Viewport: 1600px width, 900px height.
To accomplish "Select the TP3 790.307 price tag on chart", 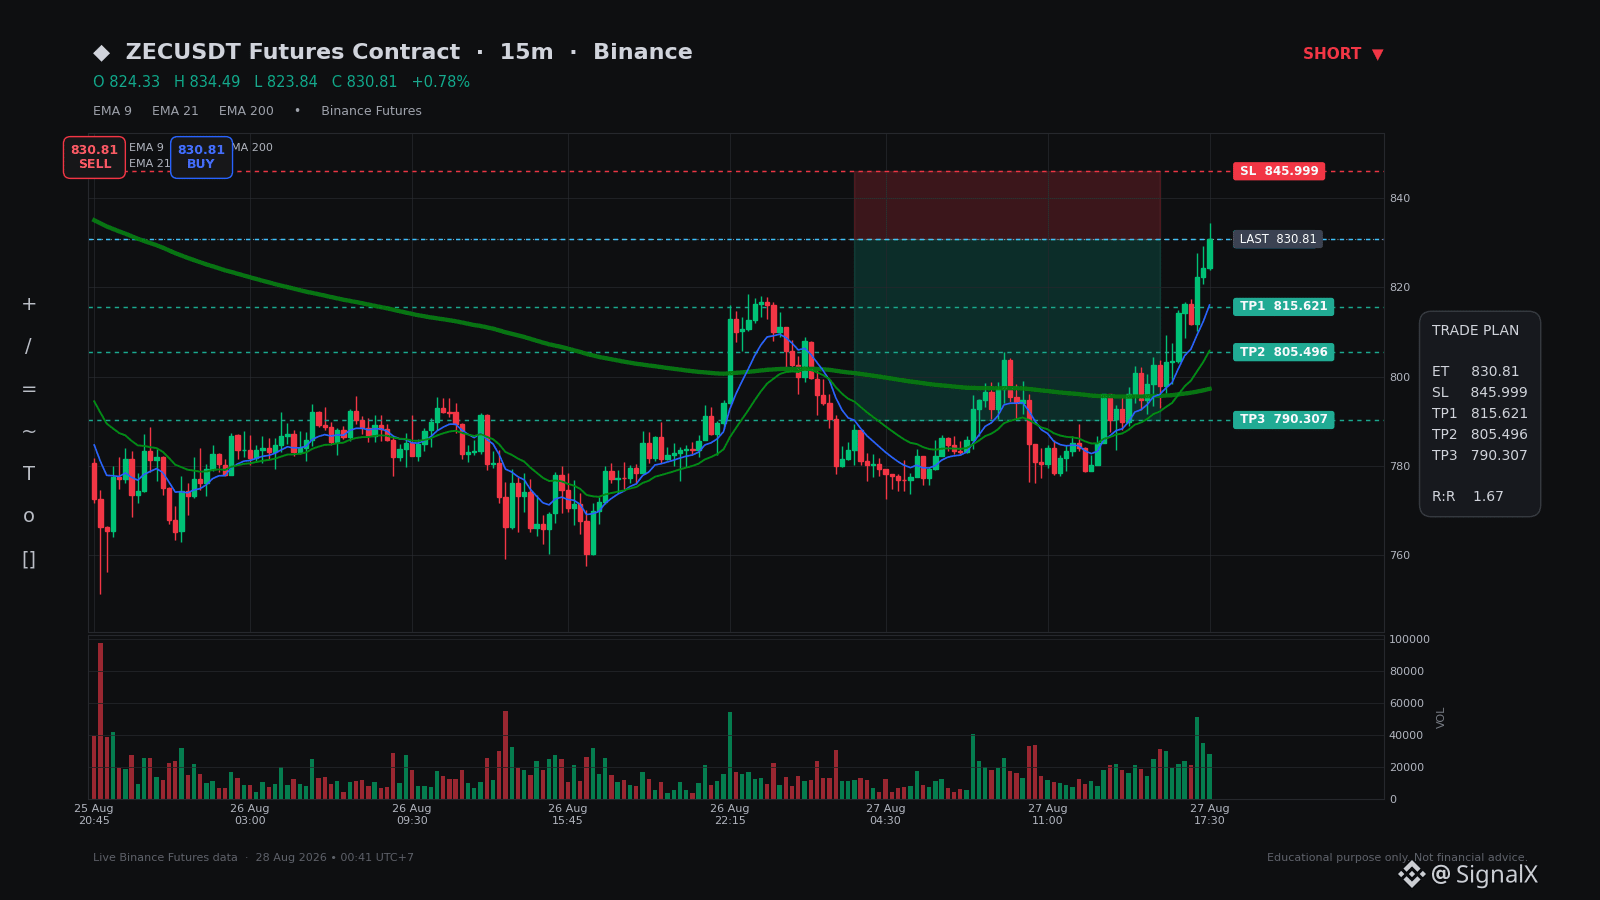I will [x=1283, y=420].
